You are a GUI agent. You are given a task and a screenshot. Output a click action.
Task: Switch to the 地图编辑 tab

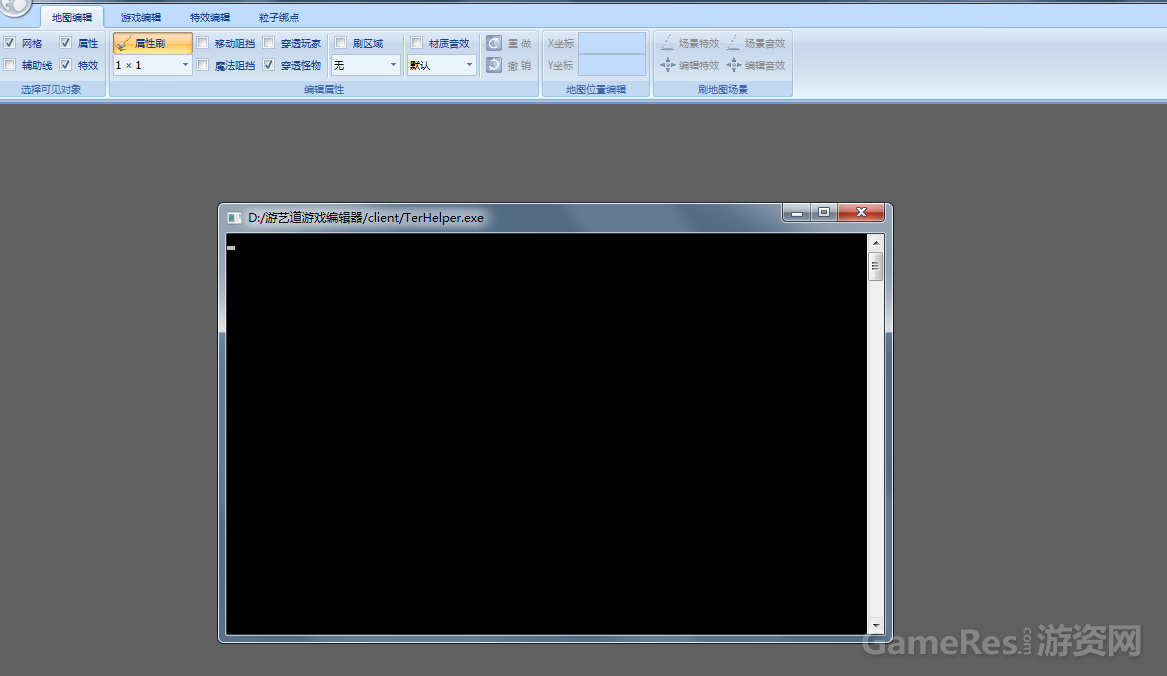(x=72, y=17)
